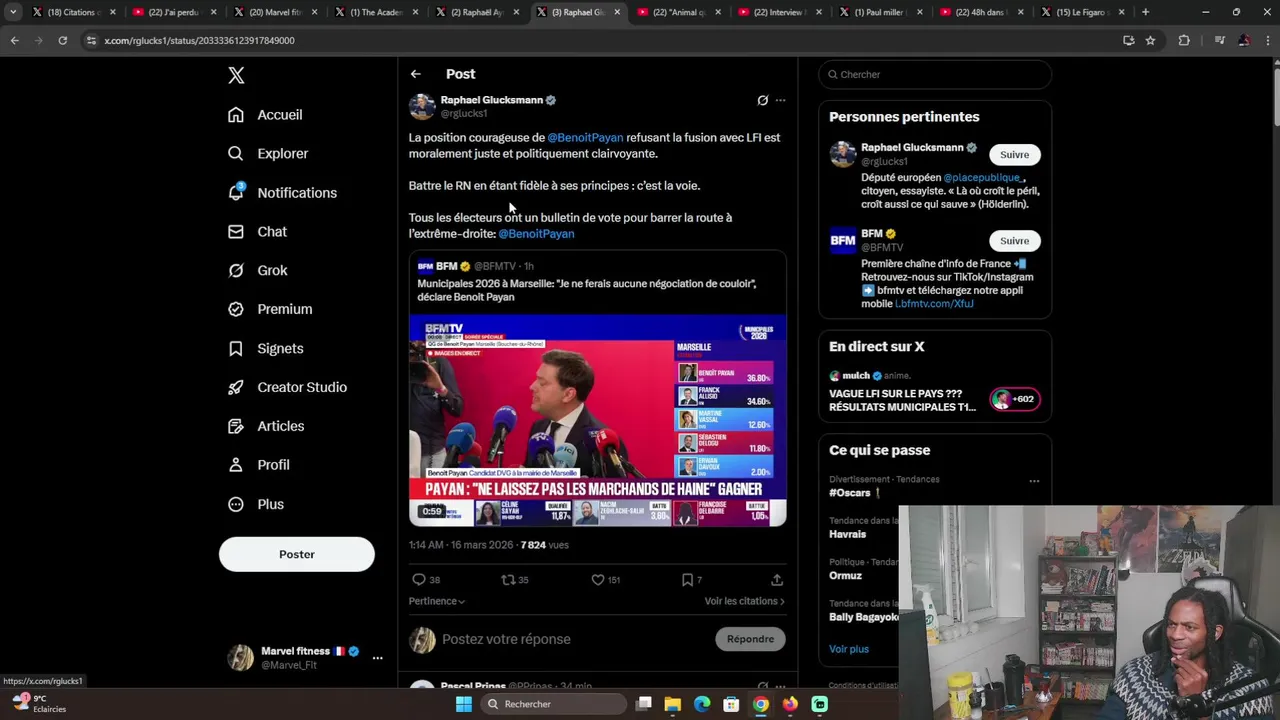Click the Poster button
This screenshot has height=720, width=1280.
[297, 554]
